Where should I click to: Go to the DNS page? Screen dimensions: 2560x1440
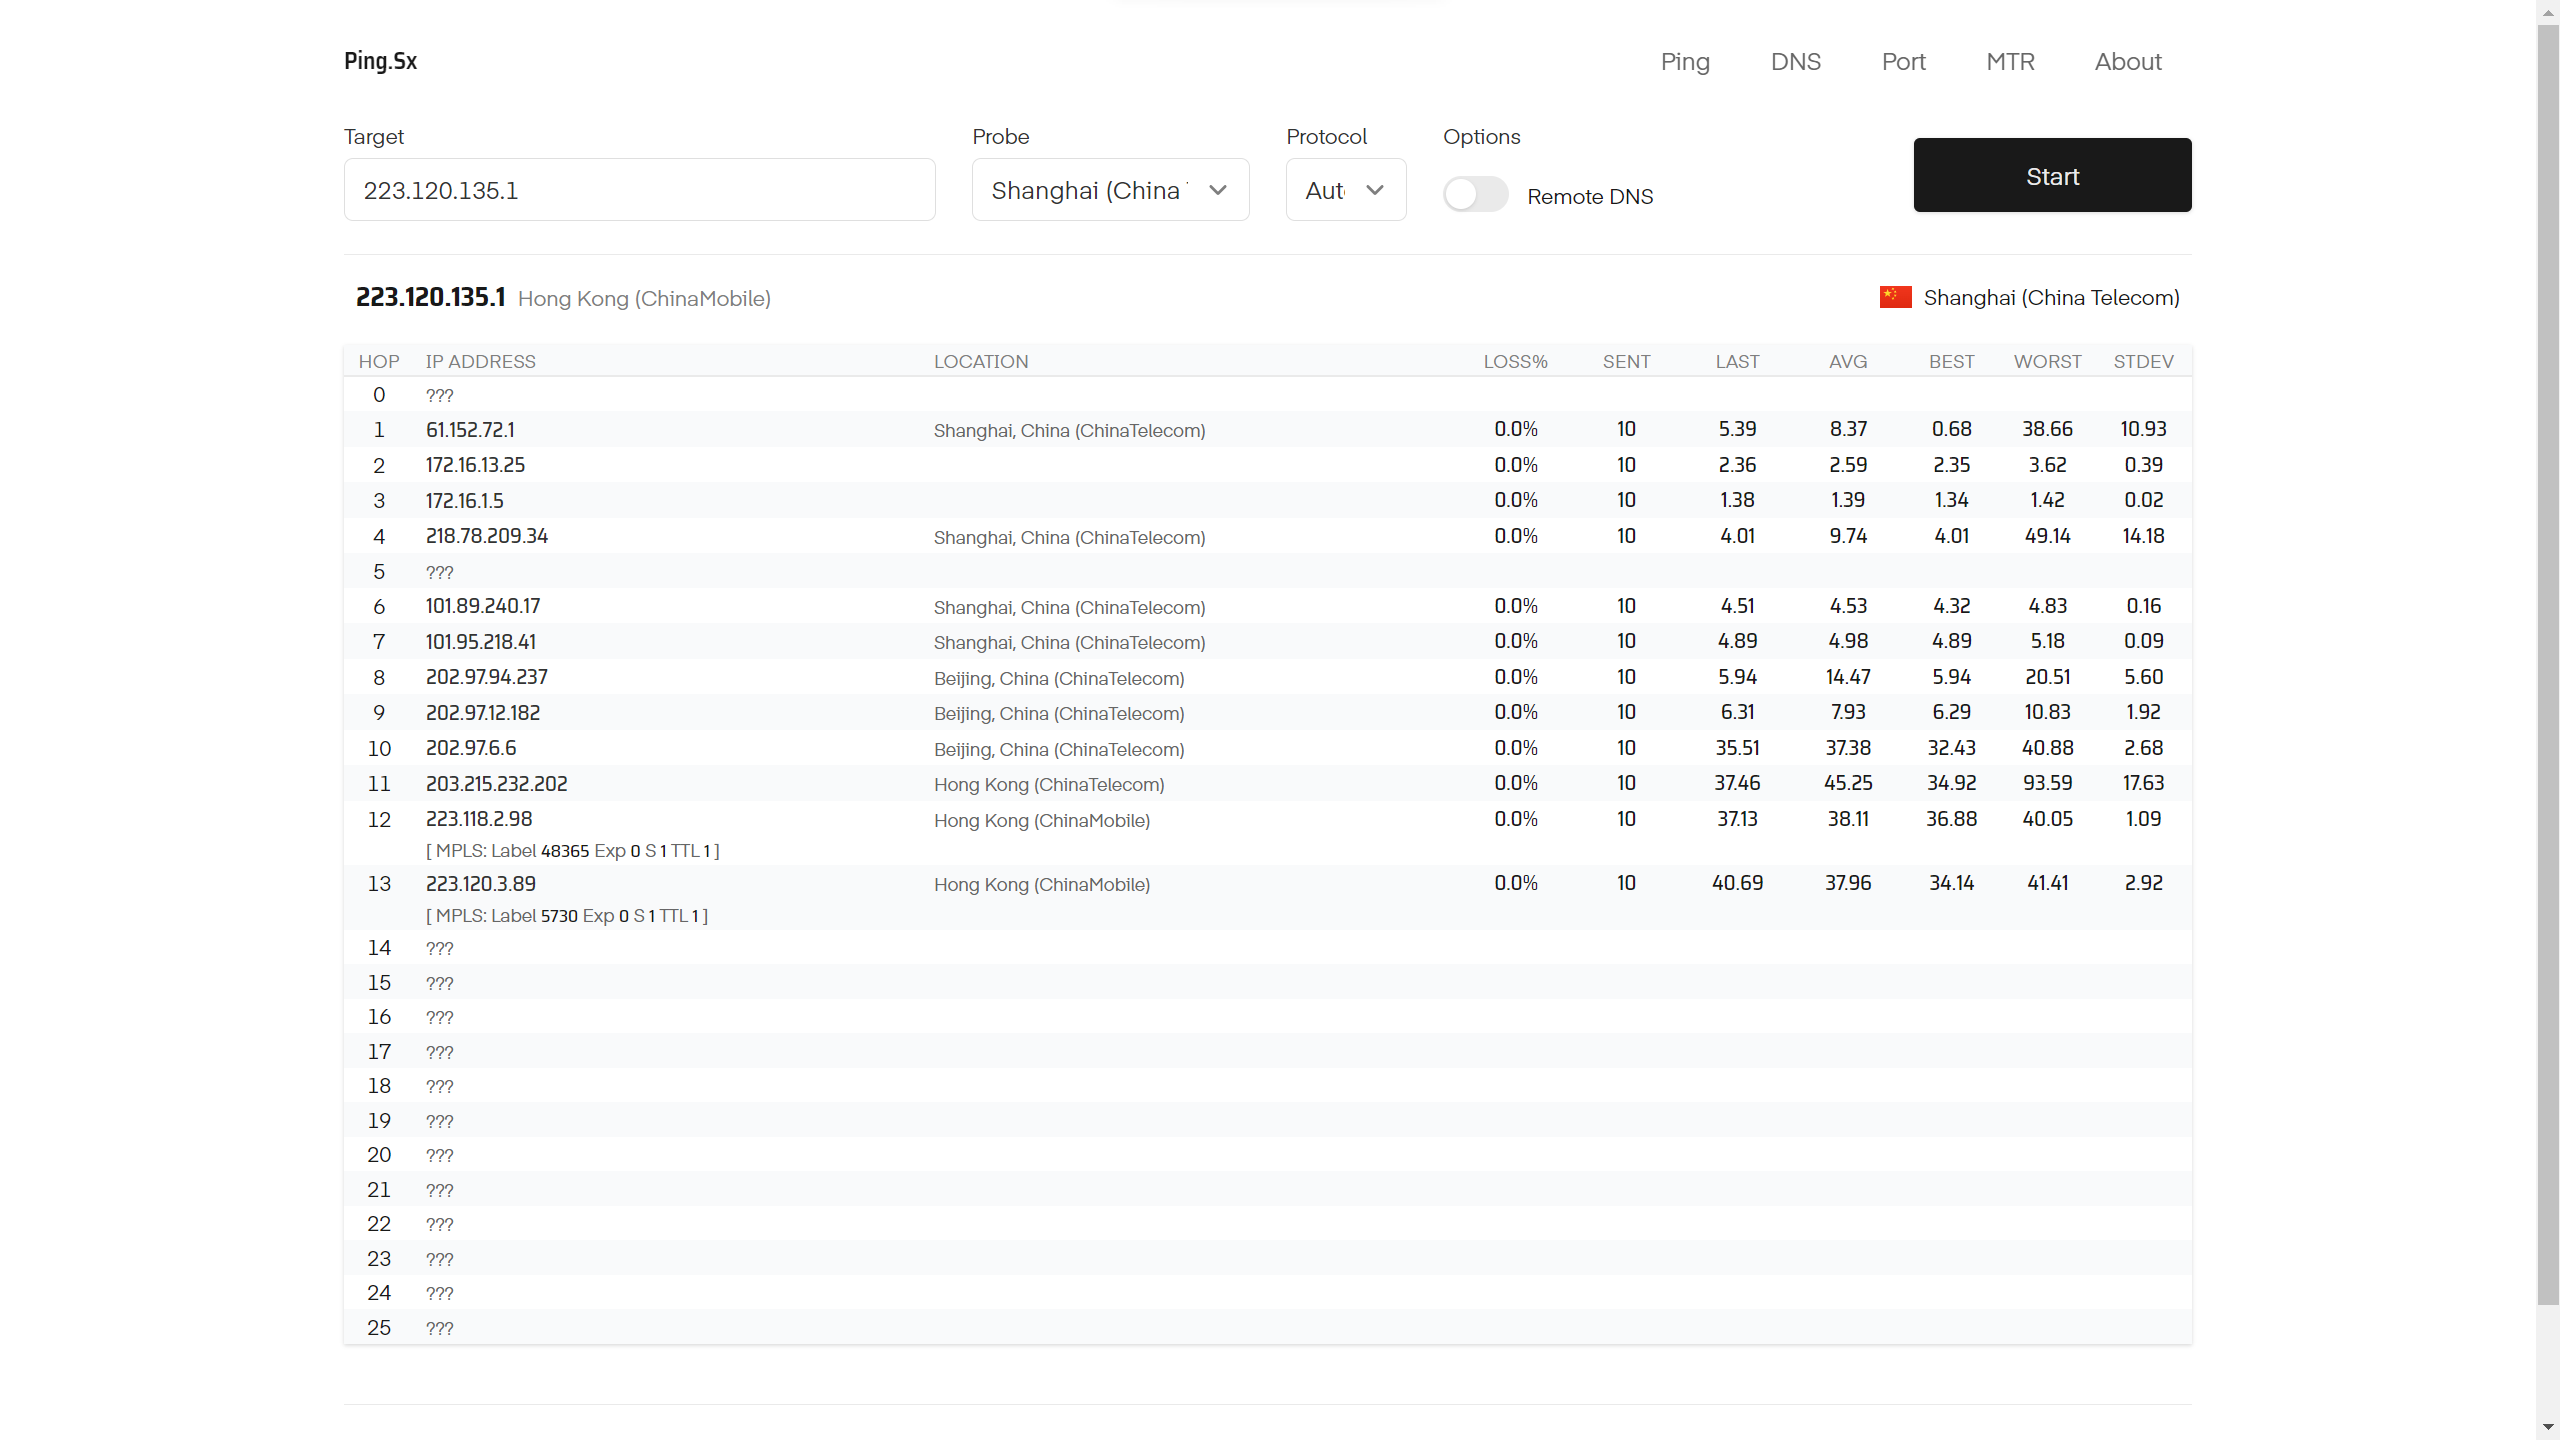[1795, 62]
